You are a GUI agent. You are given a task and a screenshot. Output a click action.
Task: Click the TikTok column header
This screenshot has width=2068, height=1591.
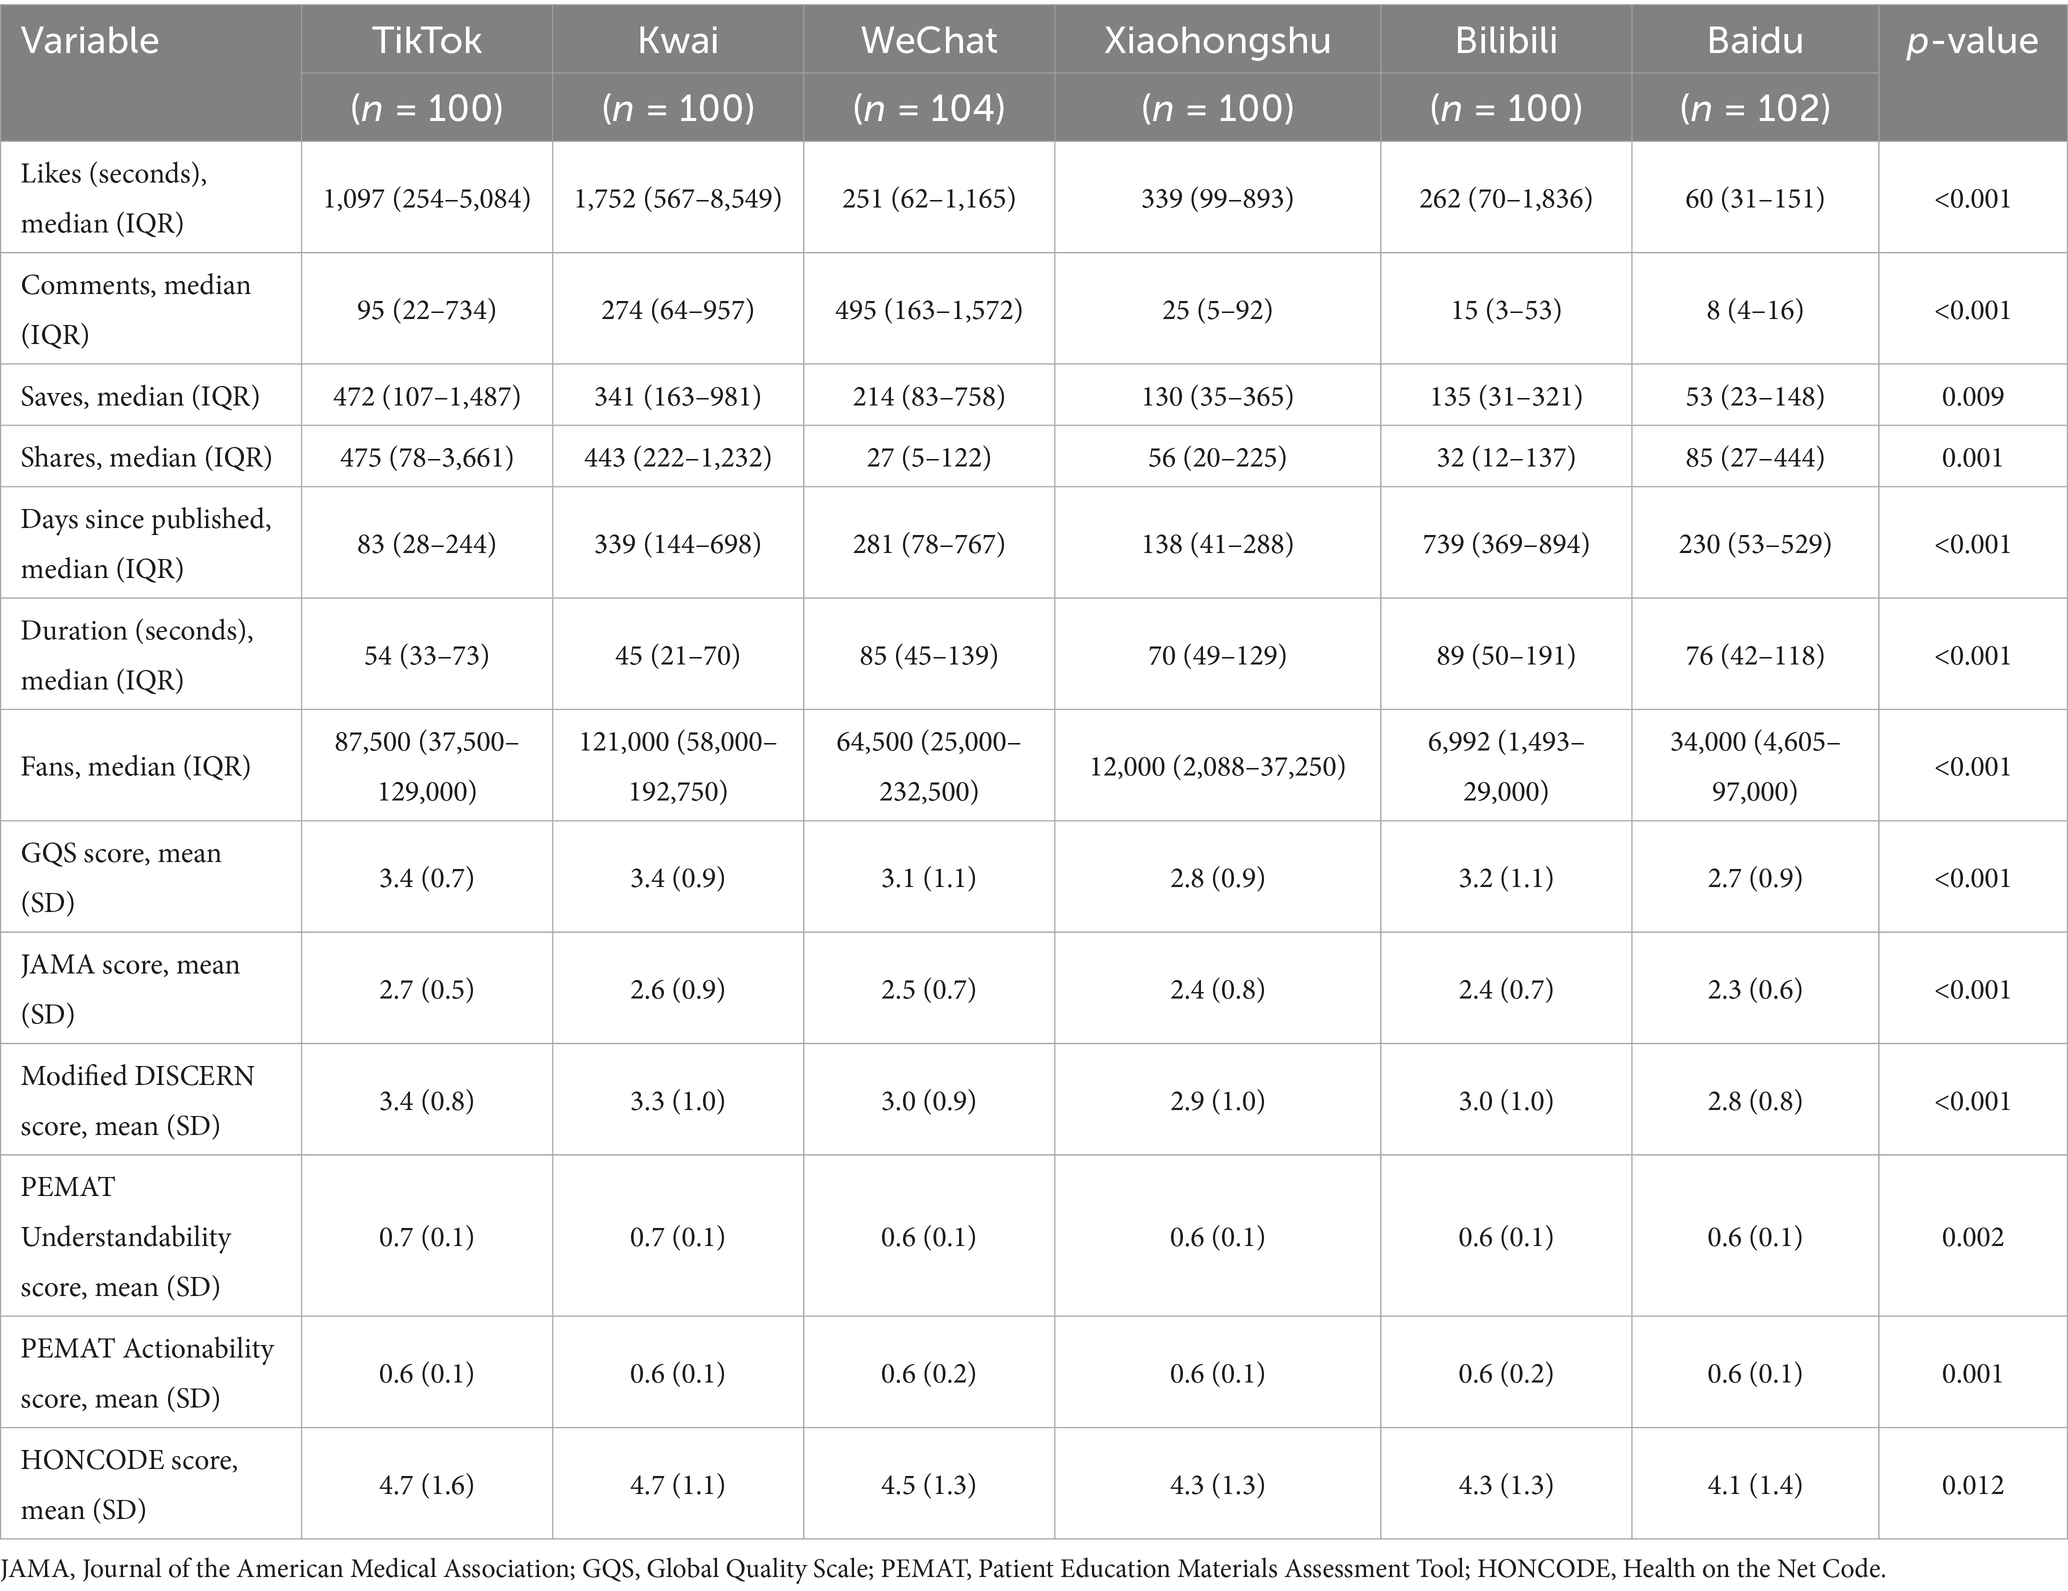point(426,40)
